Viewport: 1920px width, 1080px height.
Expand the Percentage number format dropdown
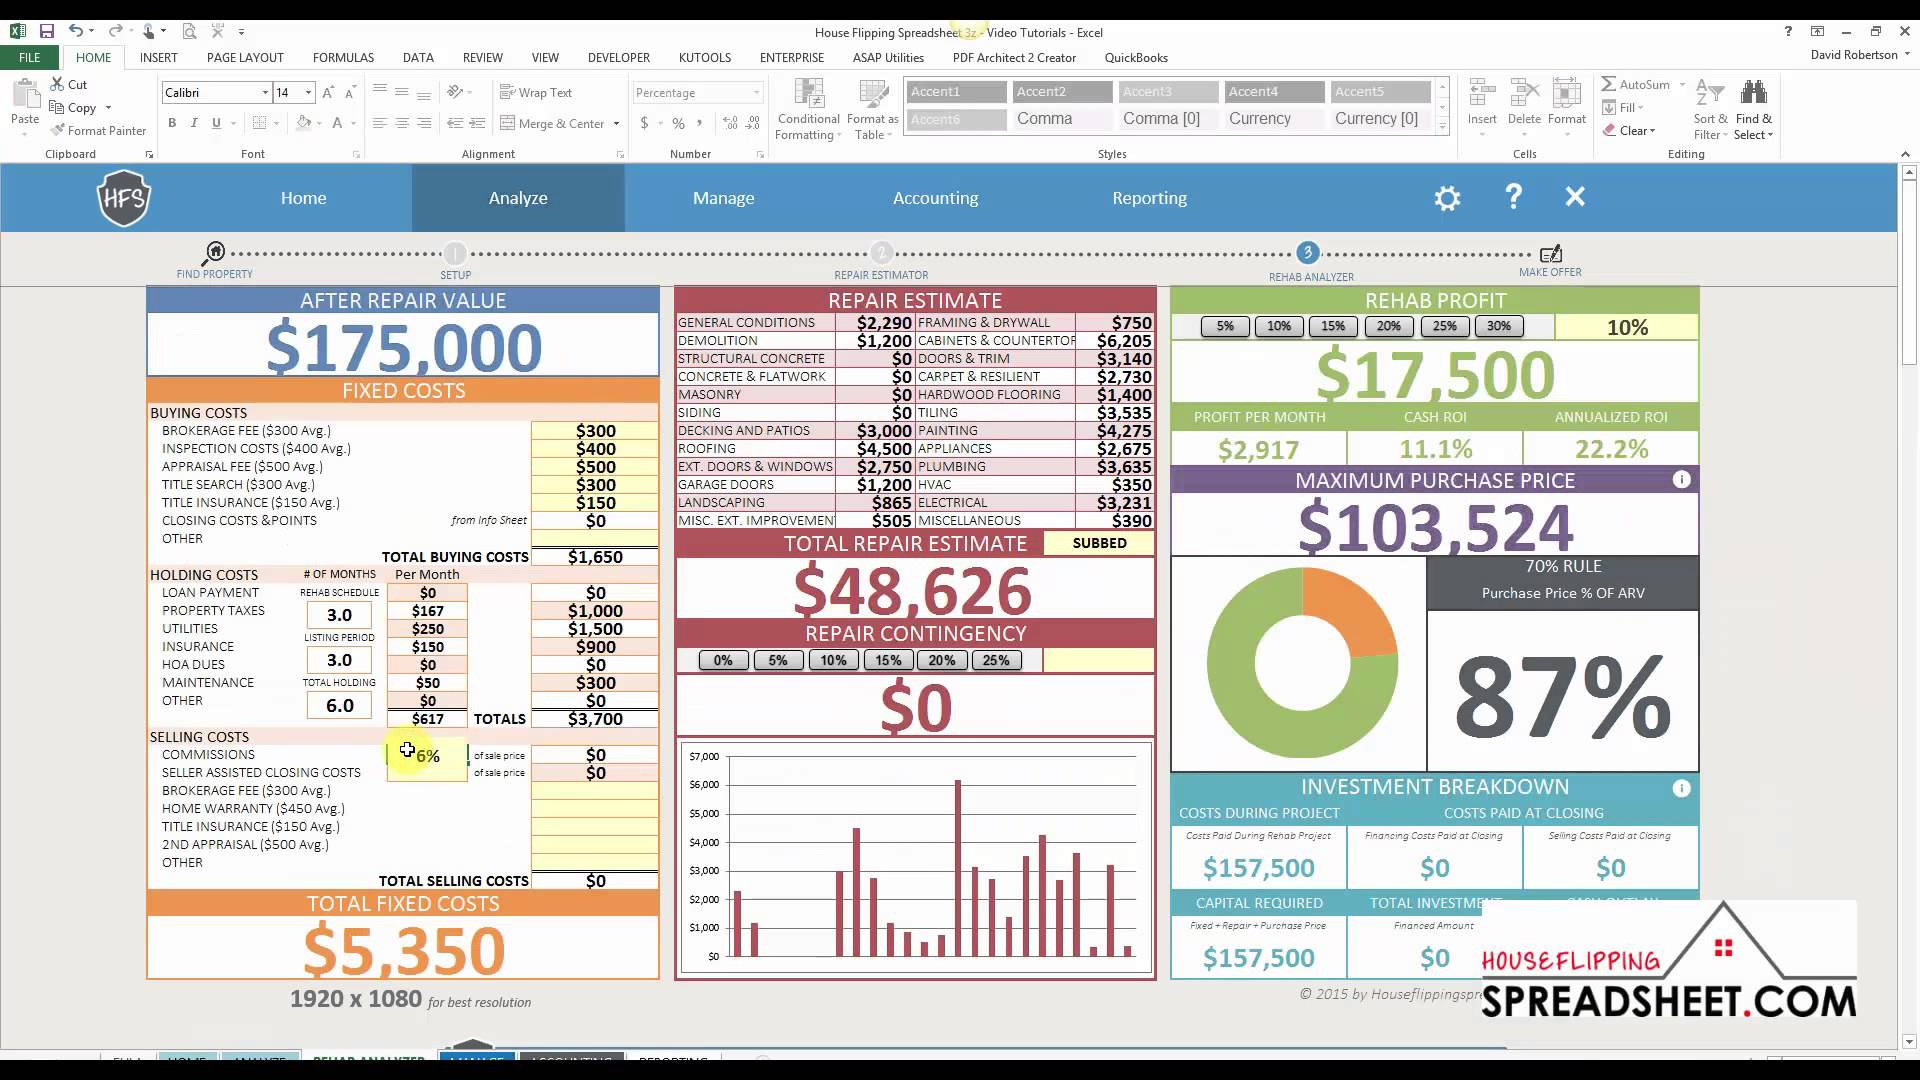coord(756,93)
